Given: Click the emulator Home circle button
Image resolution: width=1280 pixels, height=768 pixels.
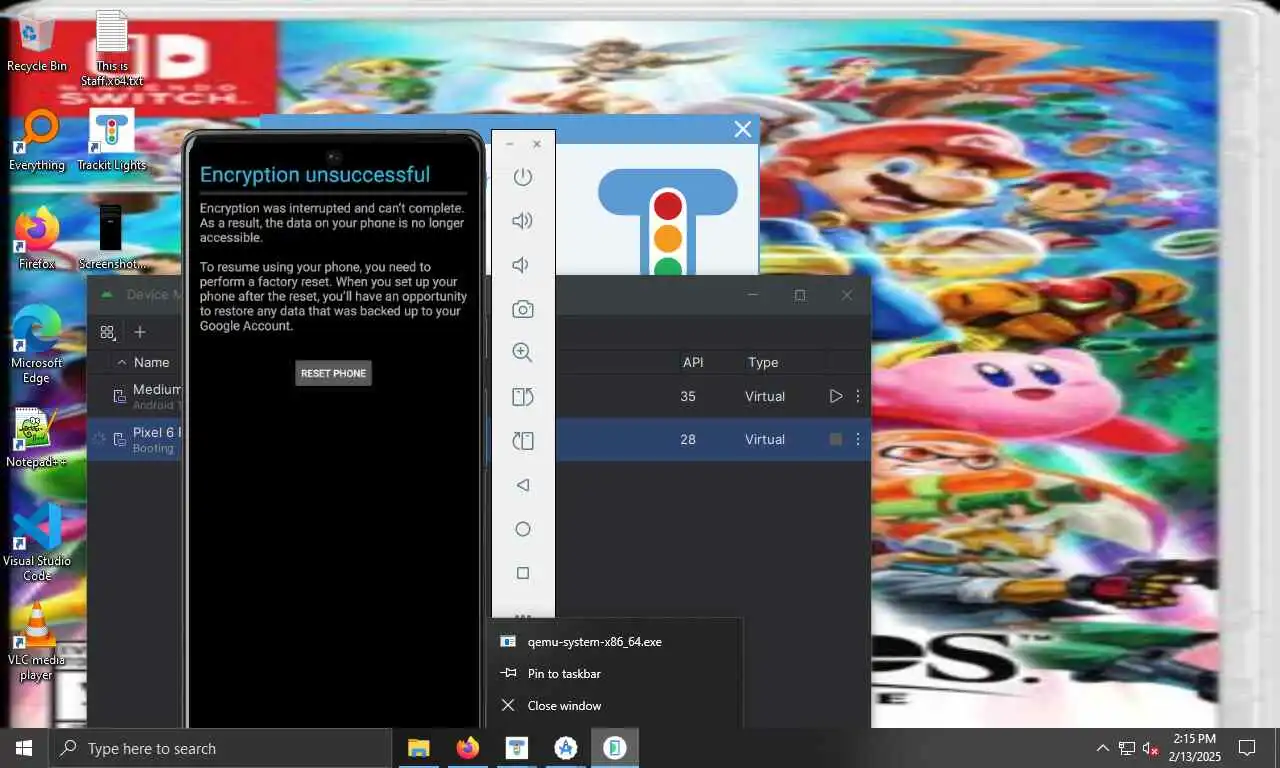Looking at the screenshot, I should (522, 529).
